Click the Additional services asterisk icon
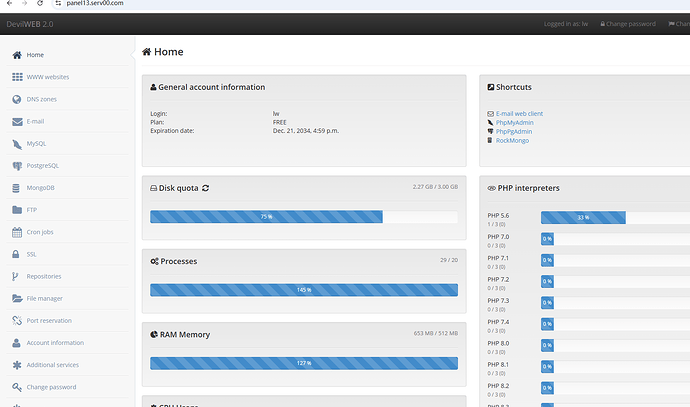Viewport: 690px width, 407px height. coord(17,365)
